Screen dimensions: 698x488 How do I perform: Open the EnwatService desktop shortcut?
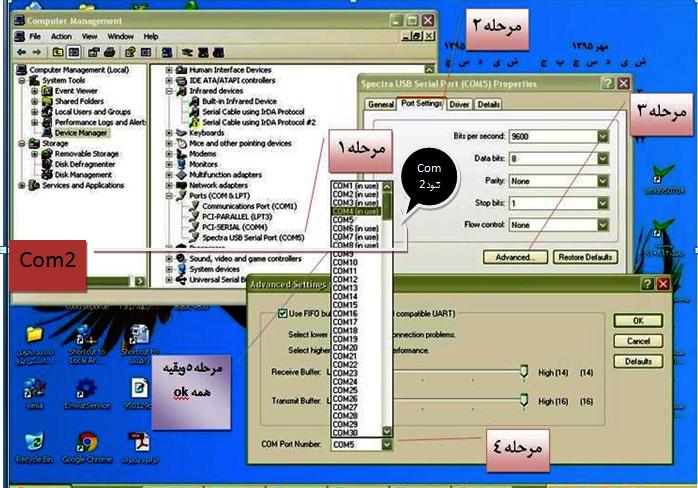(86, 388)
